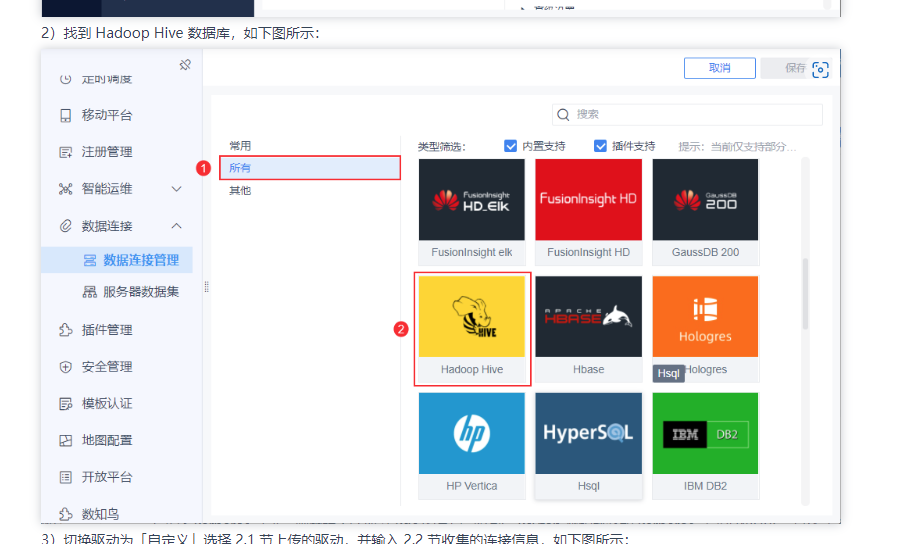Select the IBM DB2 database tile

click(706, 445)
